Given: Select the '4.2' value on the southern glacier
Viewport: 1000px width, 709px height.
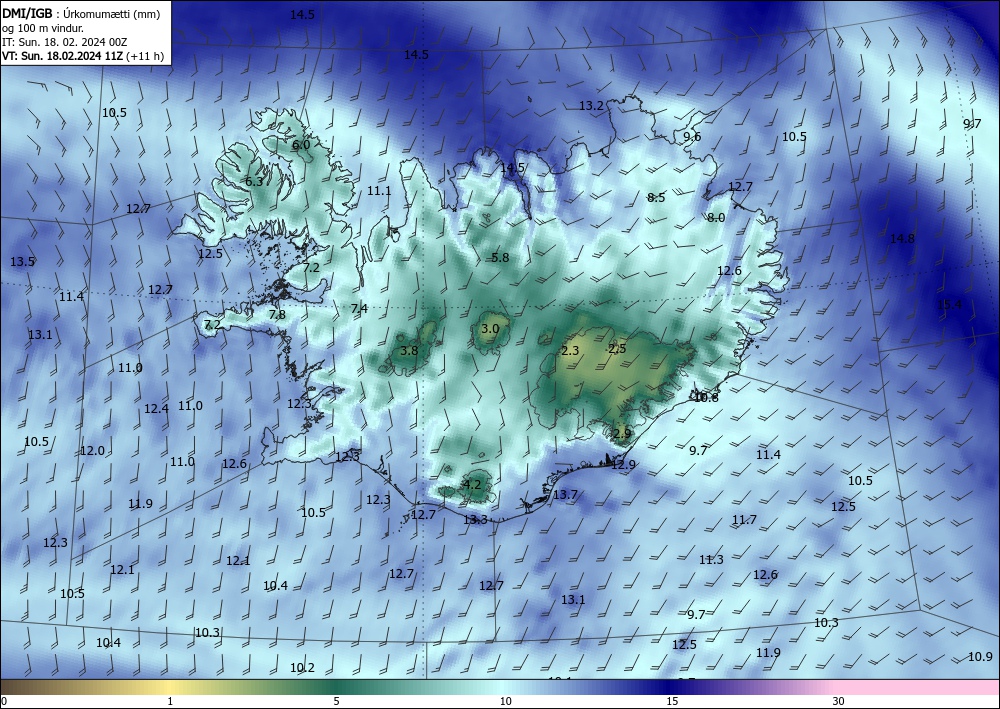Looking at the screenshot, I should [x=472, y=485].
